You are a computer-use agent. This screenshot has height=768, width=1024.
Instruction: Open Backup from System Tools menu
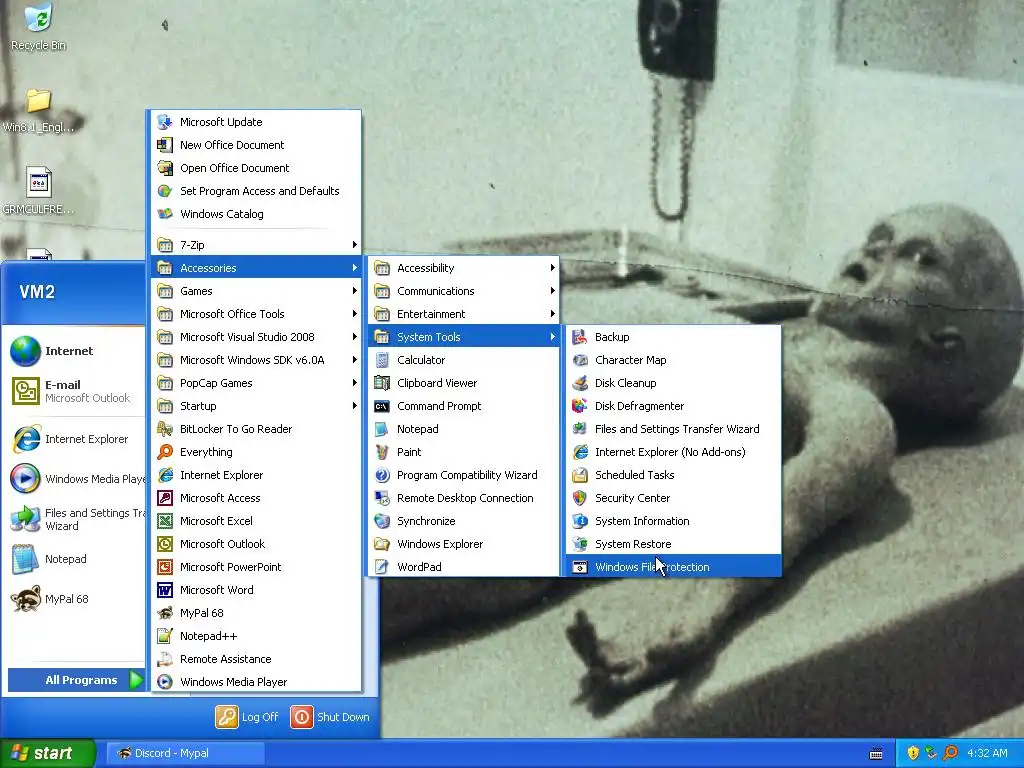point(673,337)
